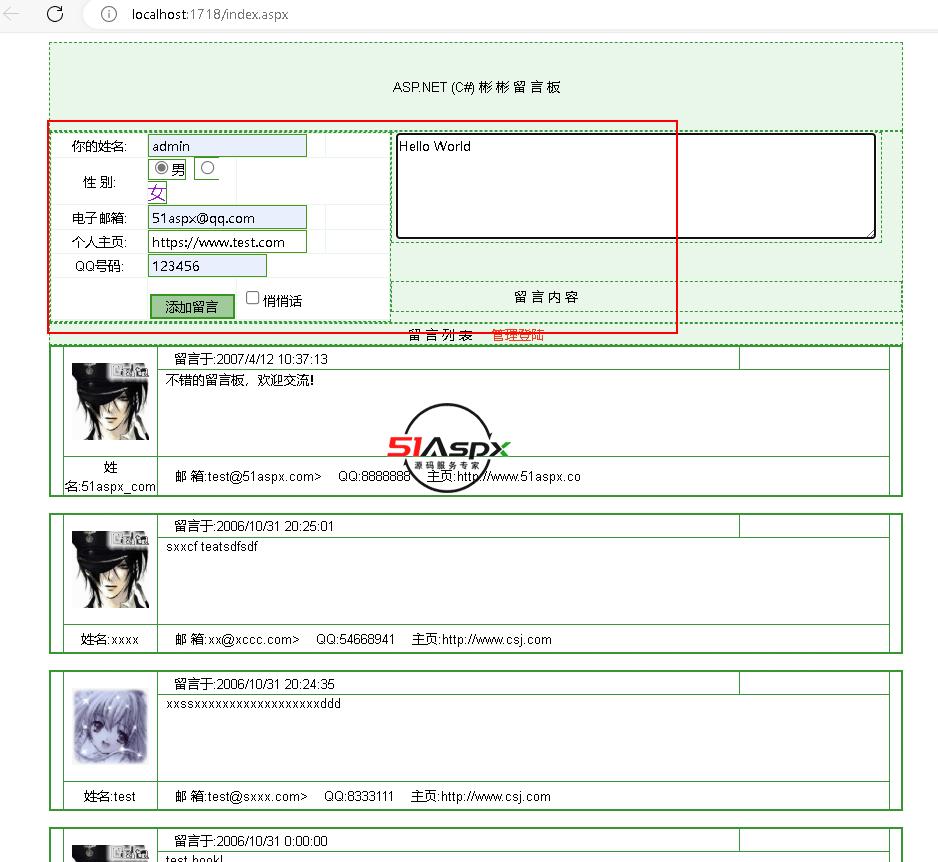This screenshot has height=862, width=938.
Task: Select the name text 姓名:xxxx
Action: [109, 639]
